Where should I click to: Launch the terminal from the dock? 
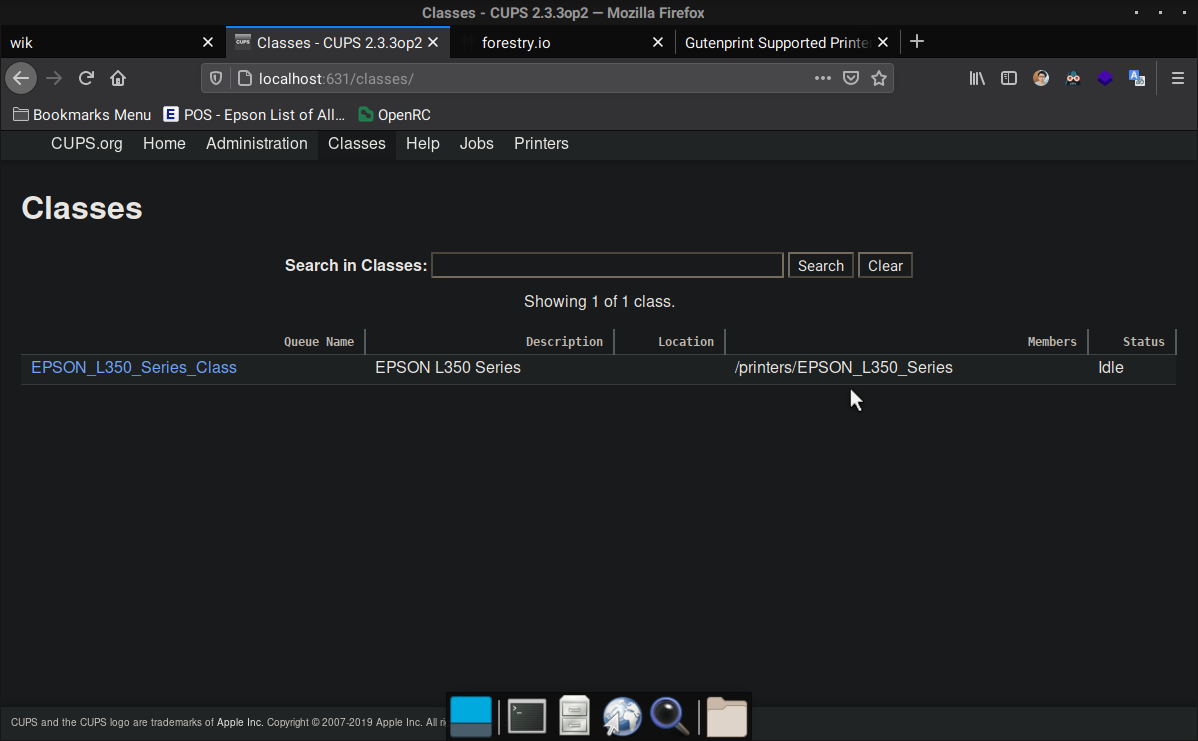click(526, 717)
